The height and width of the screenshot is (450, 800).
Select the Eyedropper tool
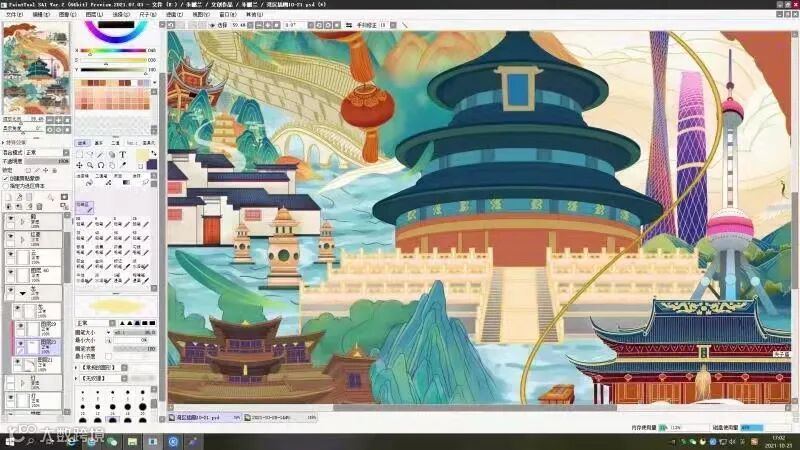[123, 165]
